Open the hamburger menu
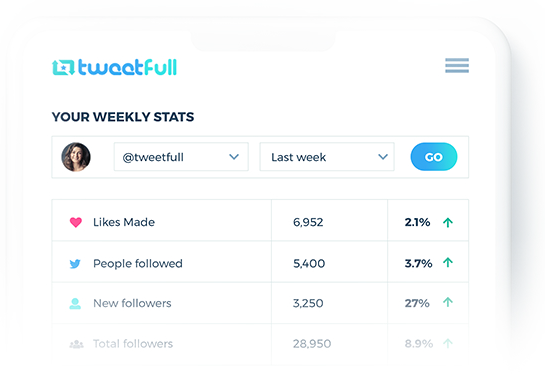545x388 pixels. tap(457, 65)
